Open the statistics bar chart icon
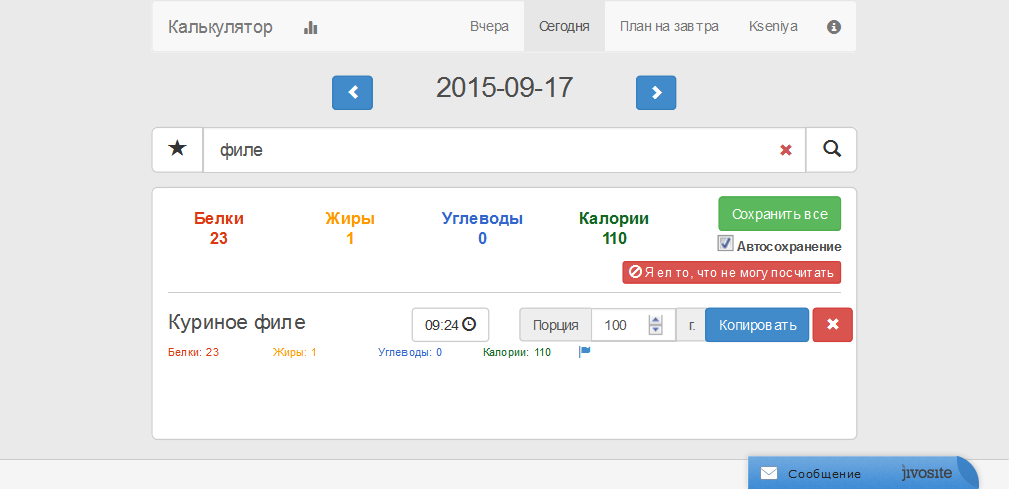1009x489 pixels. click(x=311, y=27)
